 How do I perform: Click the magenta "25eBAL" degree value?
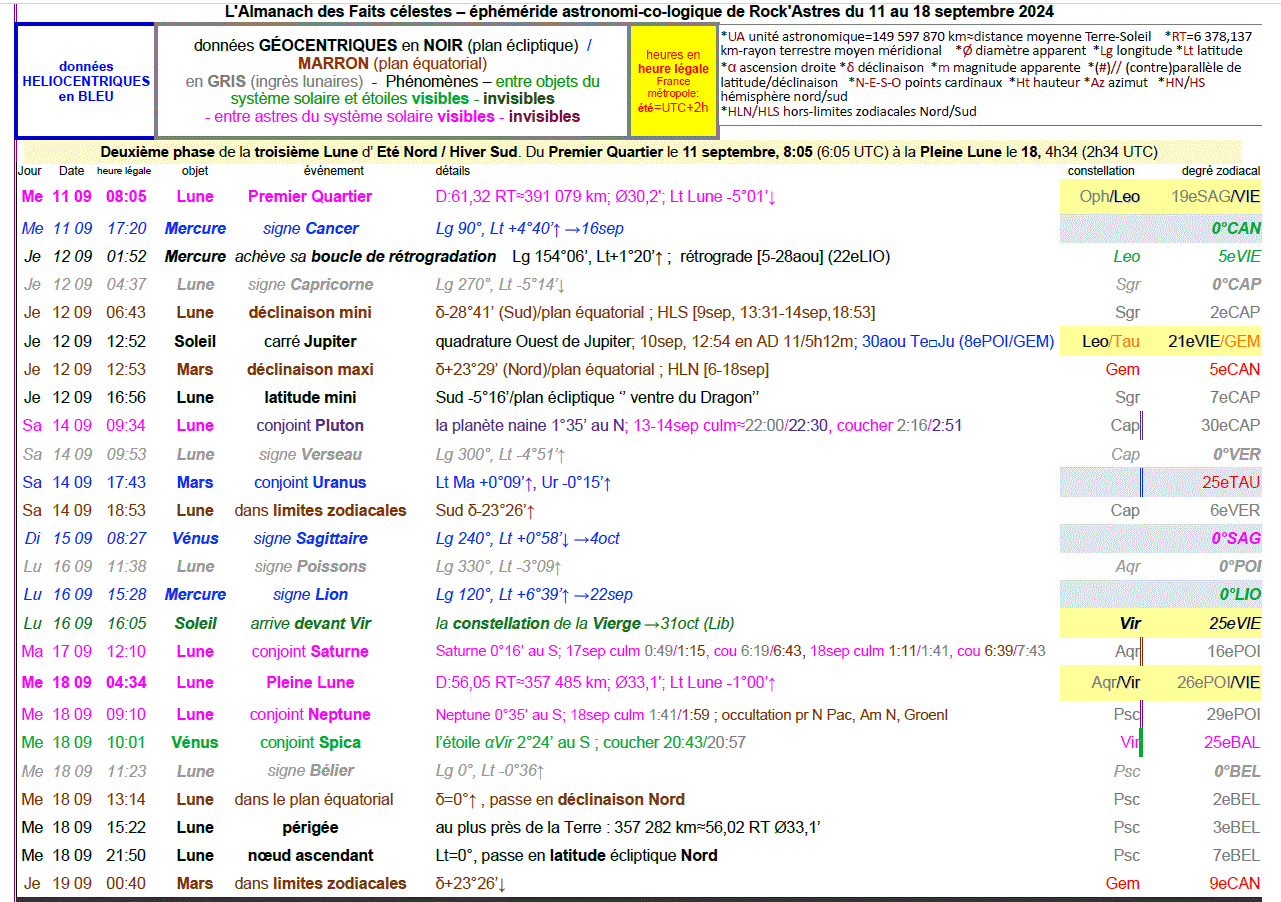click(x=1232, y=742)
